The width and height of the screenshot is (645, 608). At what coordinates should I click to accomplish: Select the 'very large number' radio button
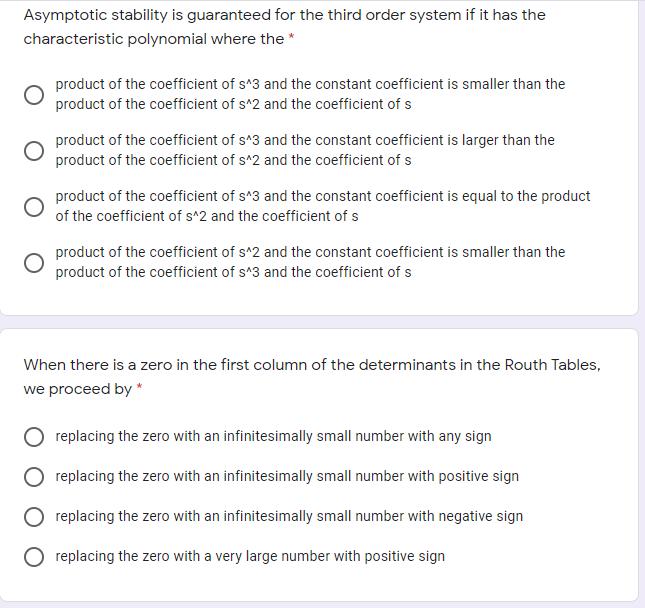(x=34, y=557)
